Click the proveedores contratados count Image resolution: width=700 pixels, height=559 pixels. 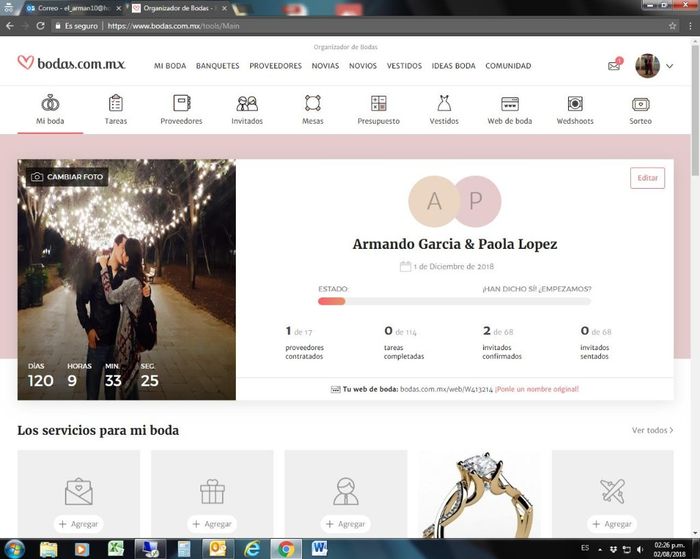point(305,342)
